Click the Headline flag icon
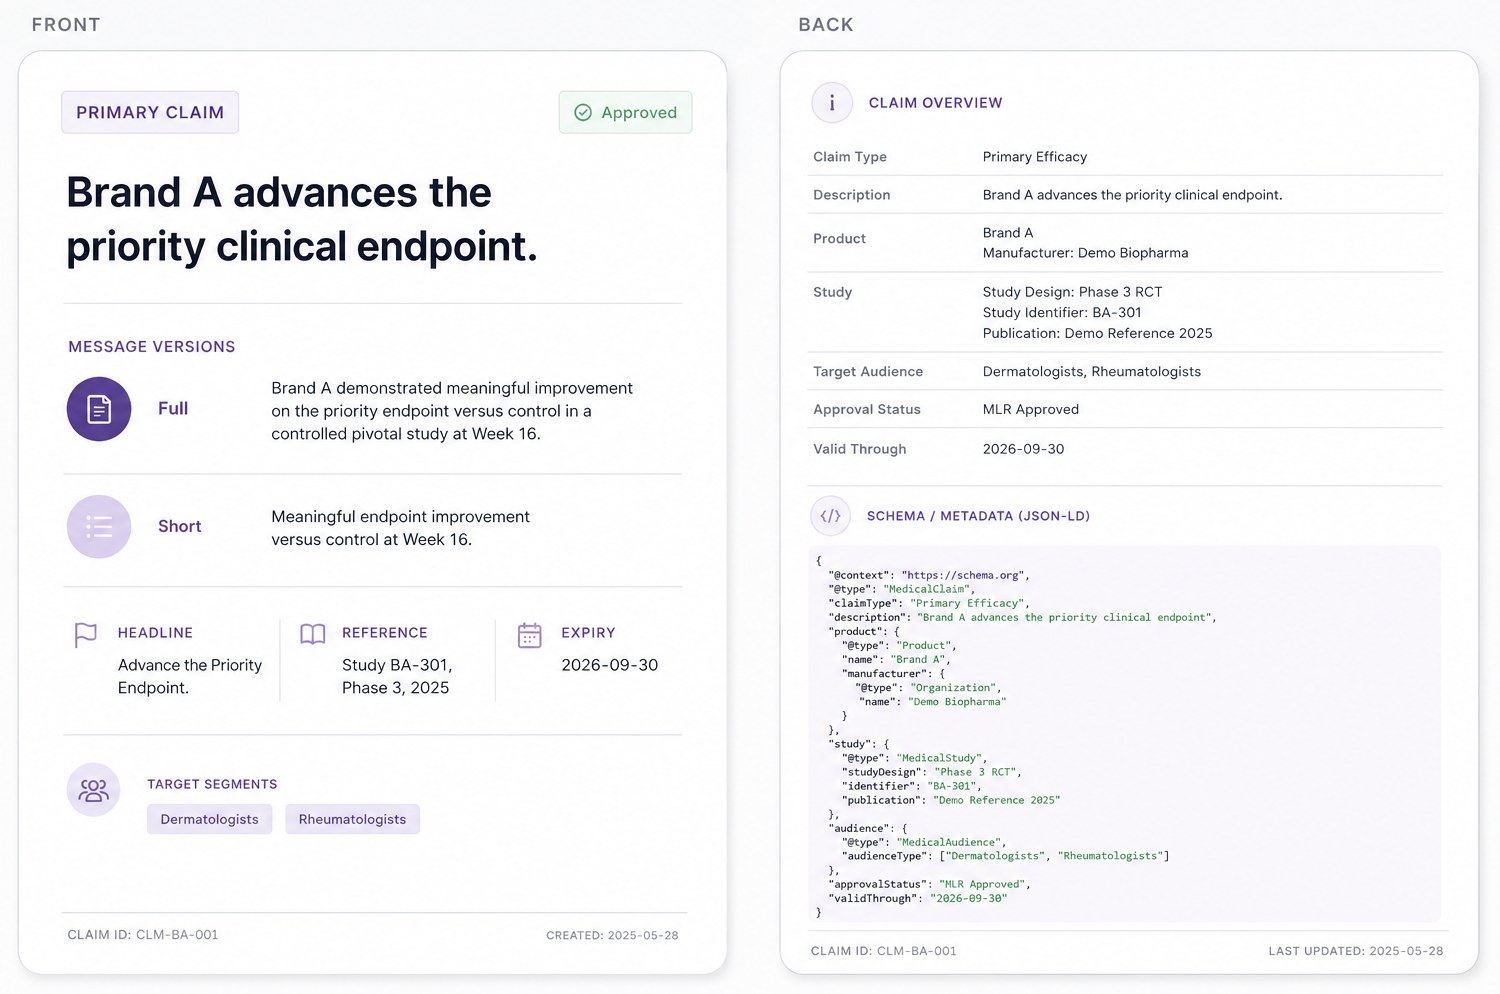This screenshot has height=994, width=1500. [86, 634]
